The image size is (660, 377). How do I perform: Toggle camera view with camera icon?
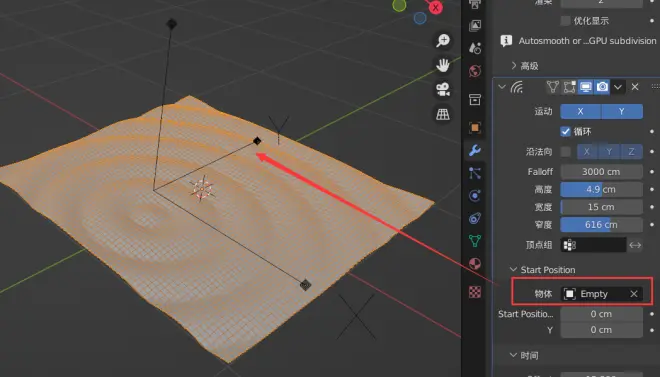pyautogui.click(x=443, y=90)
